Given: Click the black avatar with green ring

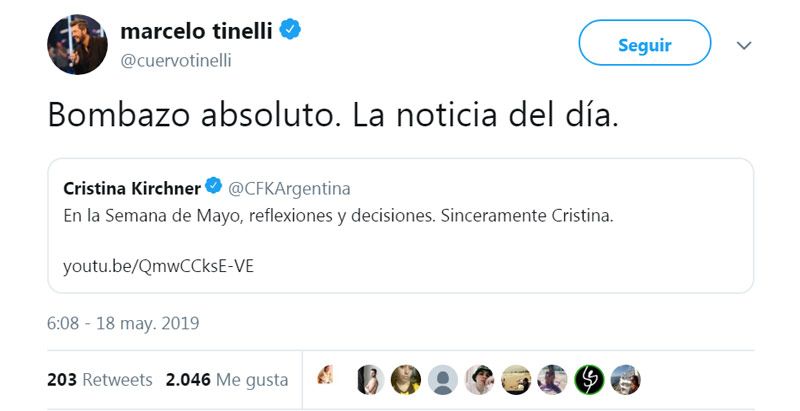Looking at the screenshot, I should click(588, 379).
